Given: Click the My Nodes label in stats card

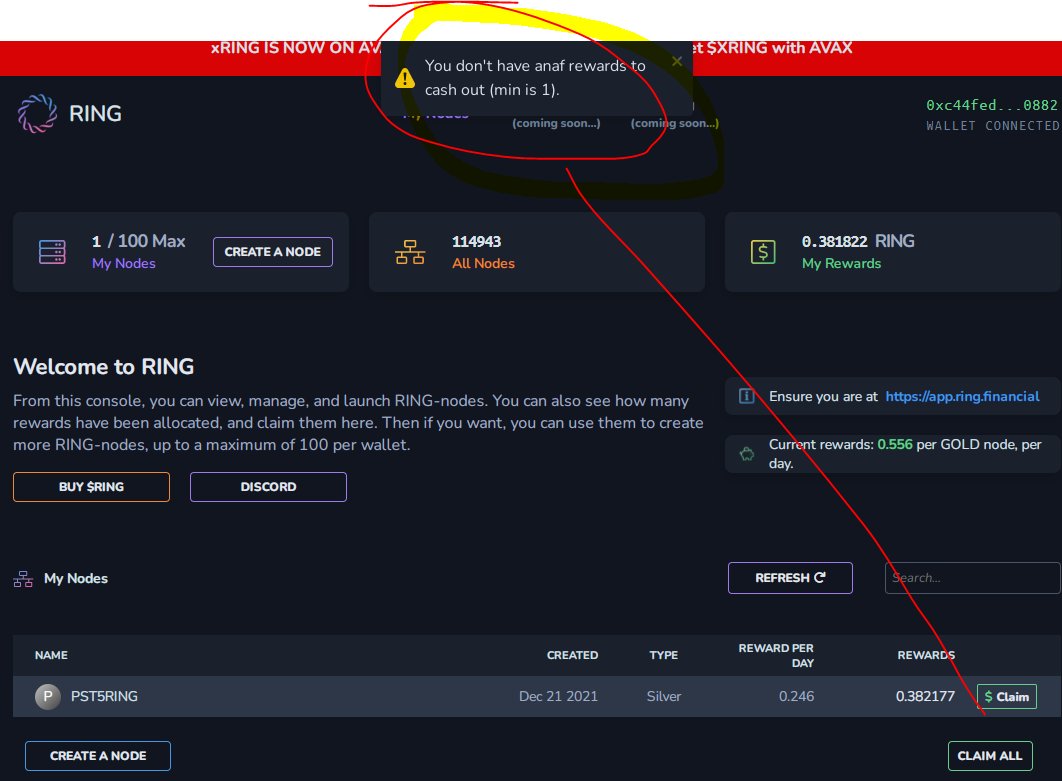Looking at the screenshot, I should [124, 263].
